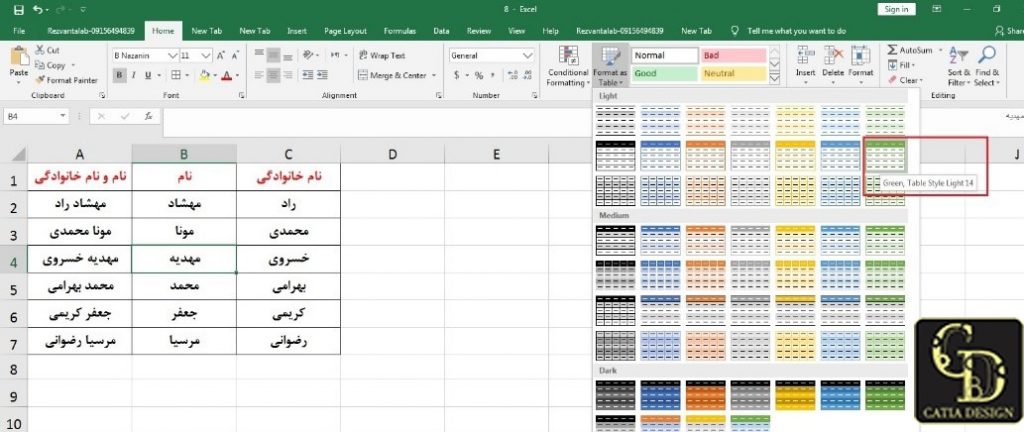Click the Orientation text rotation icon
This screenshot has height=432, width=1024.
[x=310, y=55]
